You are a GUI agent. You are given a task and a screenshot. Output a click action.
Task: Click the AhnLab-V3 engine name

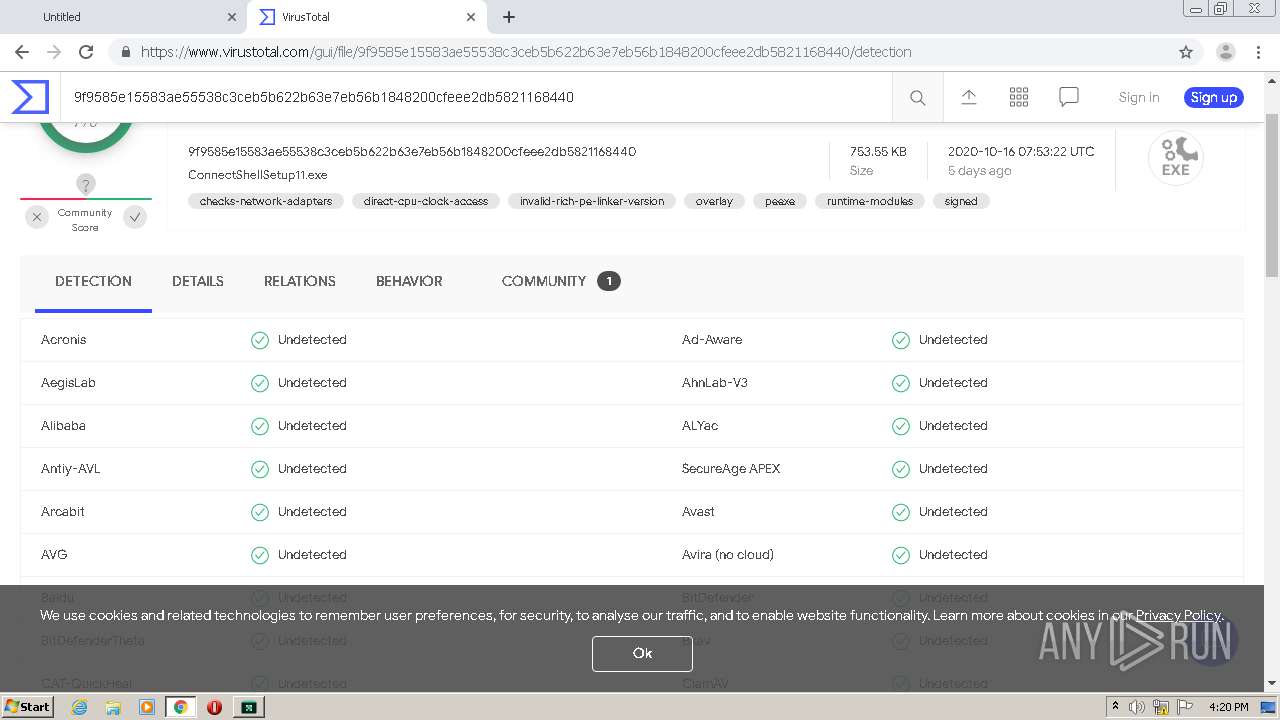[715, 383]
